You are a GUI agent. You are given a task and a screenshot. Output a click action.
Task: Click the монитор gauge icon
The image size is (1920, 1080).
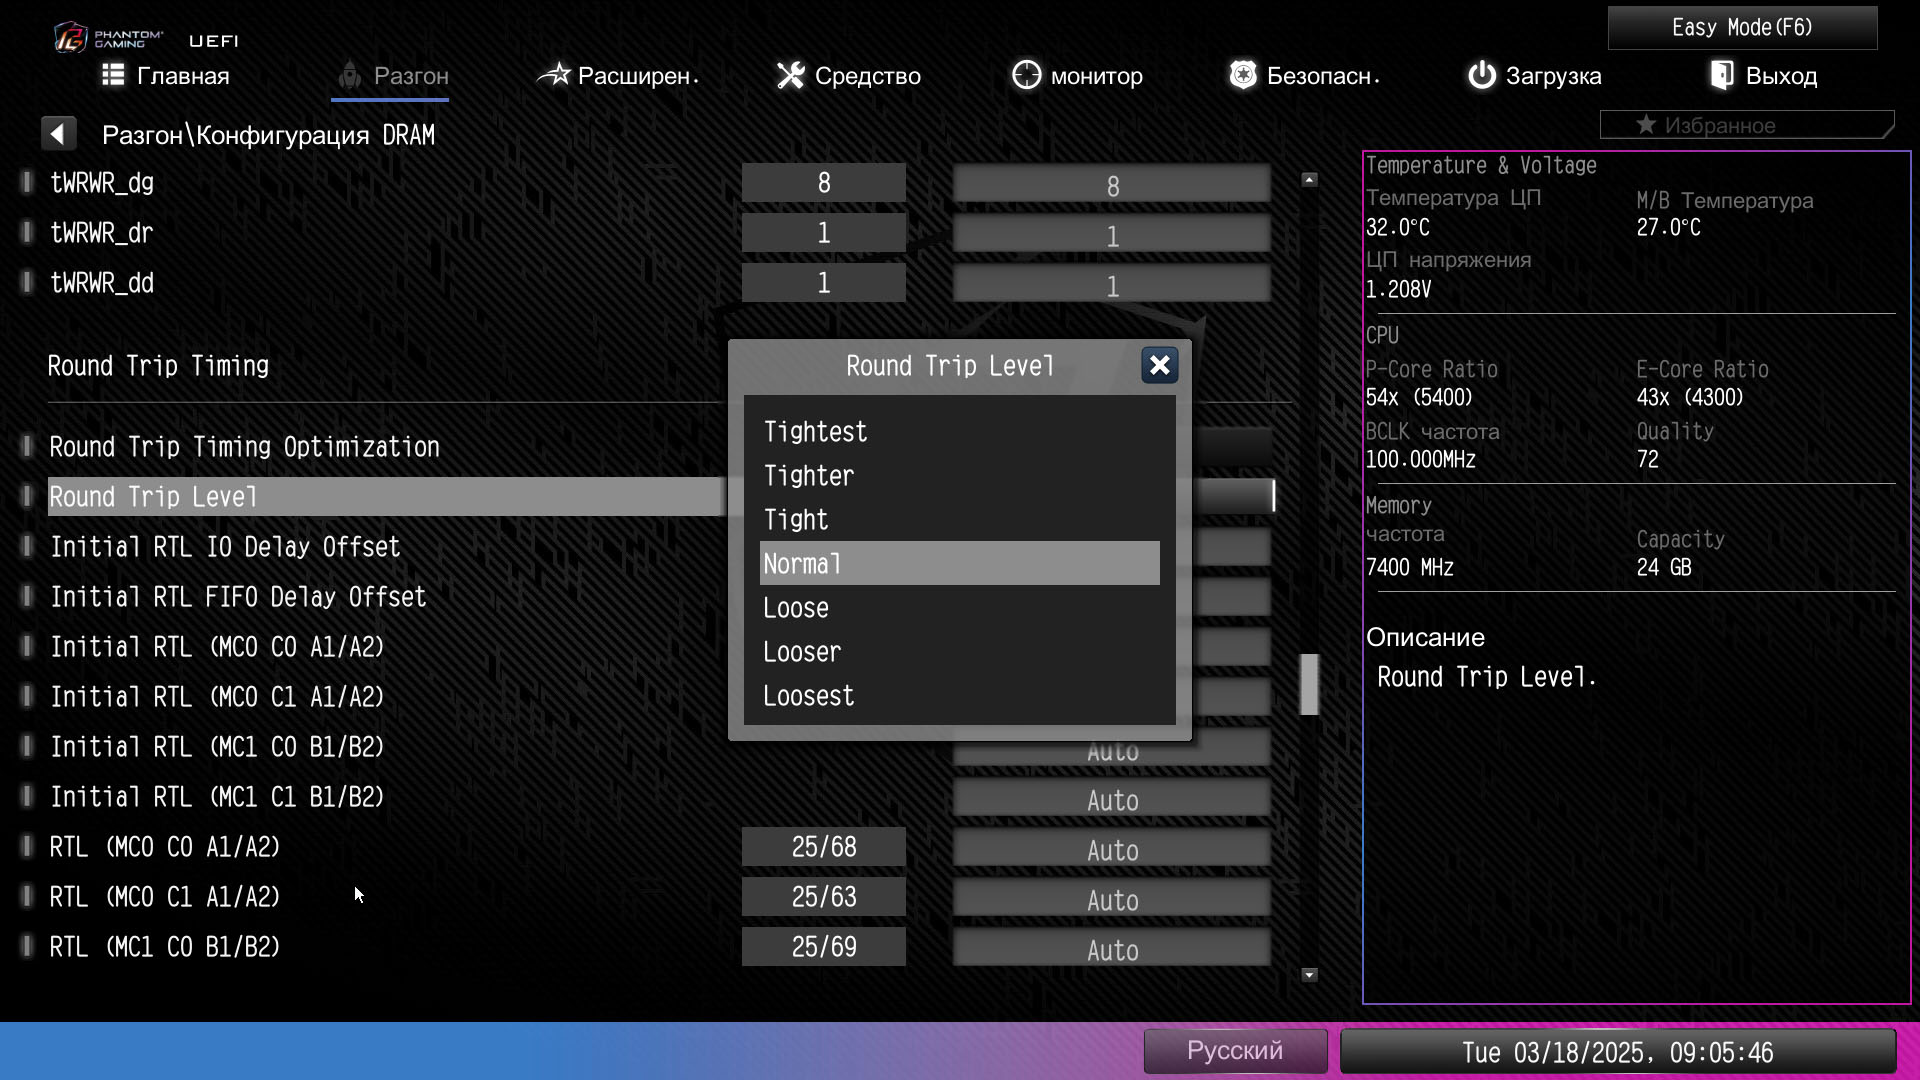1026,75
